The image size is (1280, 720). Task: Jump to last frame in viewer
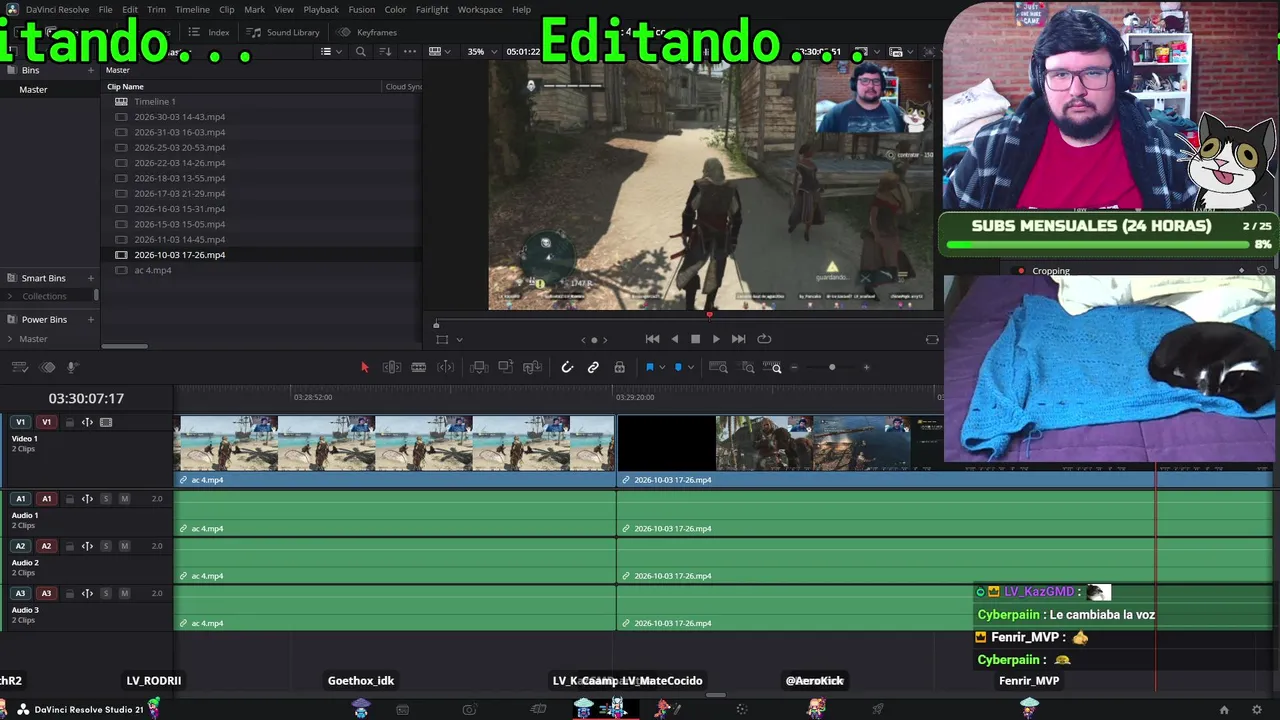click(739, 339)
